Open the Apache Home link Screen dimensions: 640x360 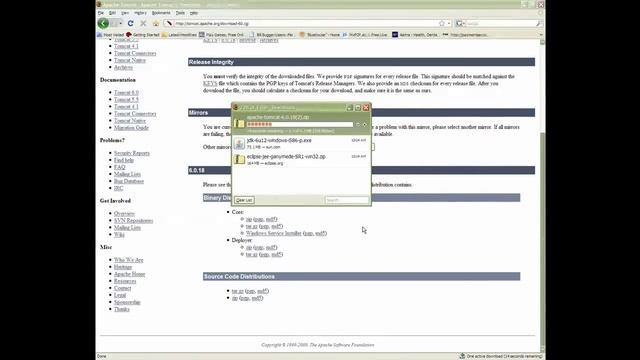[x=129, y=274]
